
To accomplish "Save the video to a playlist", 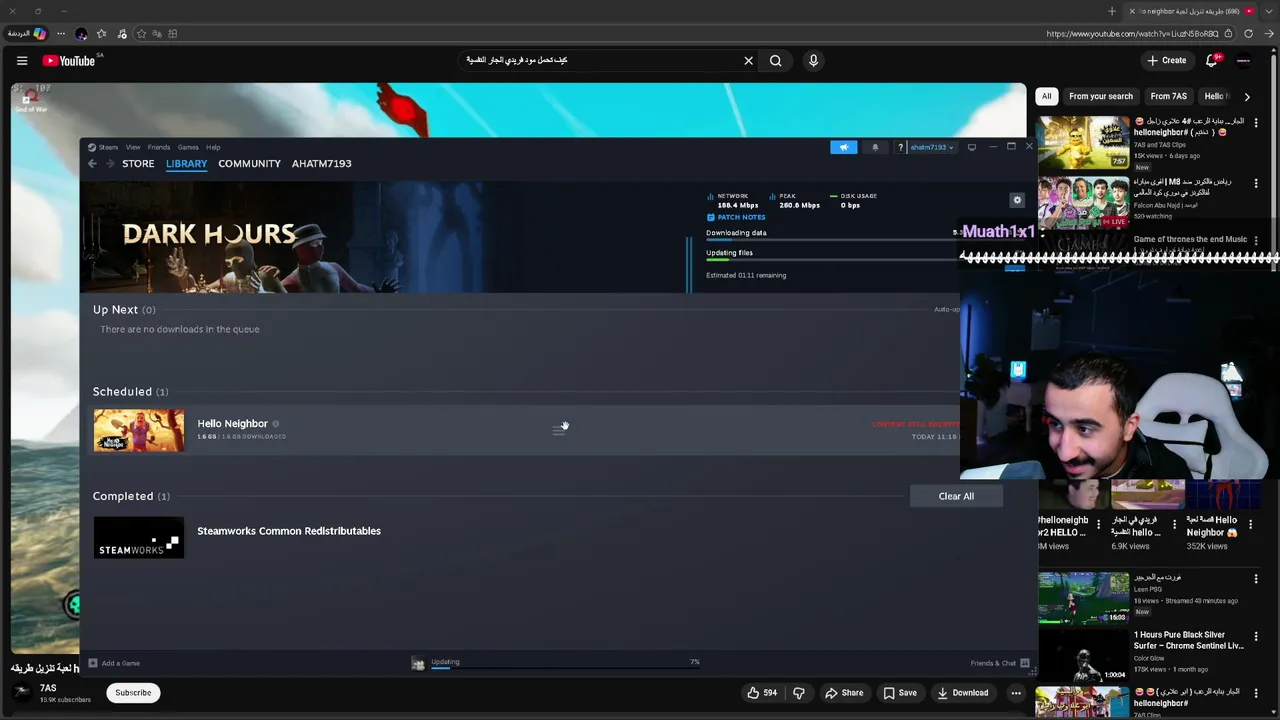I will click(x=900, y=692).
